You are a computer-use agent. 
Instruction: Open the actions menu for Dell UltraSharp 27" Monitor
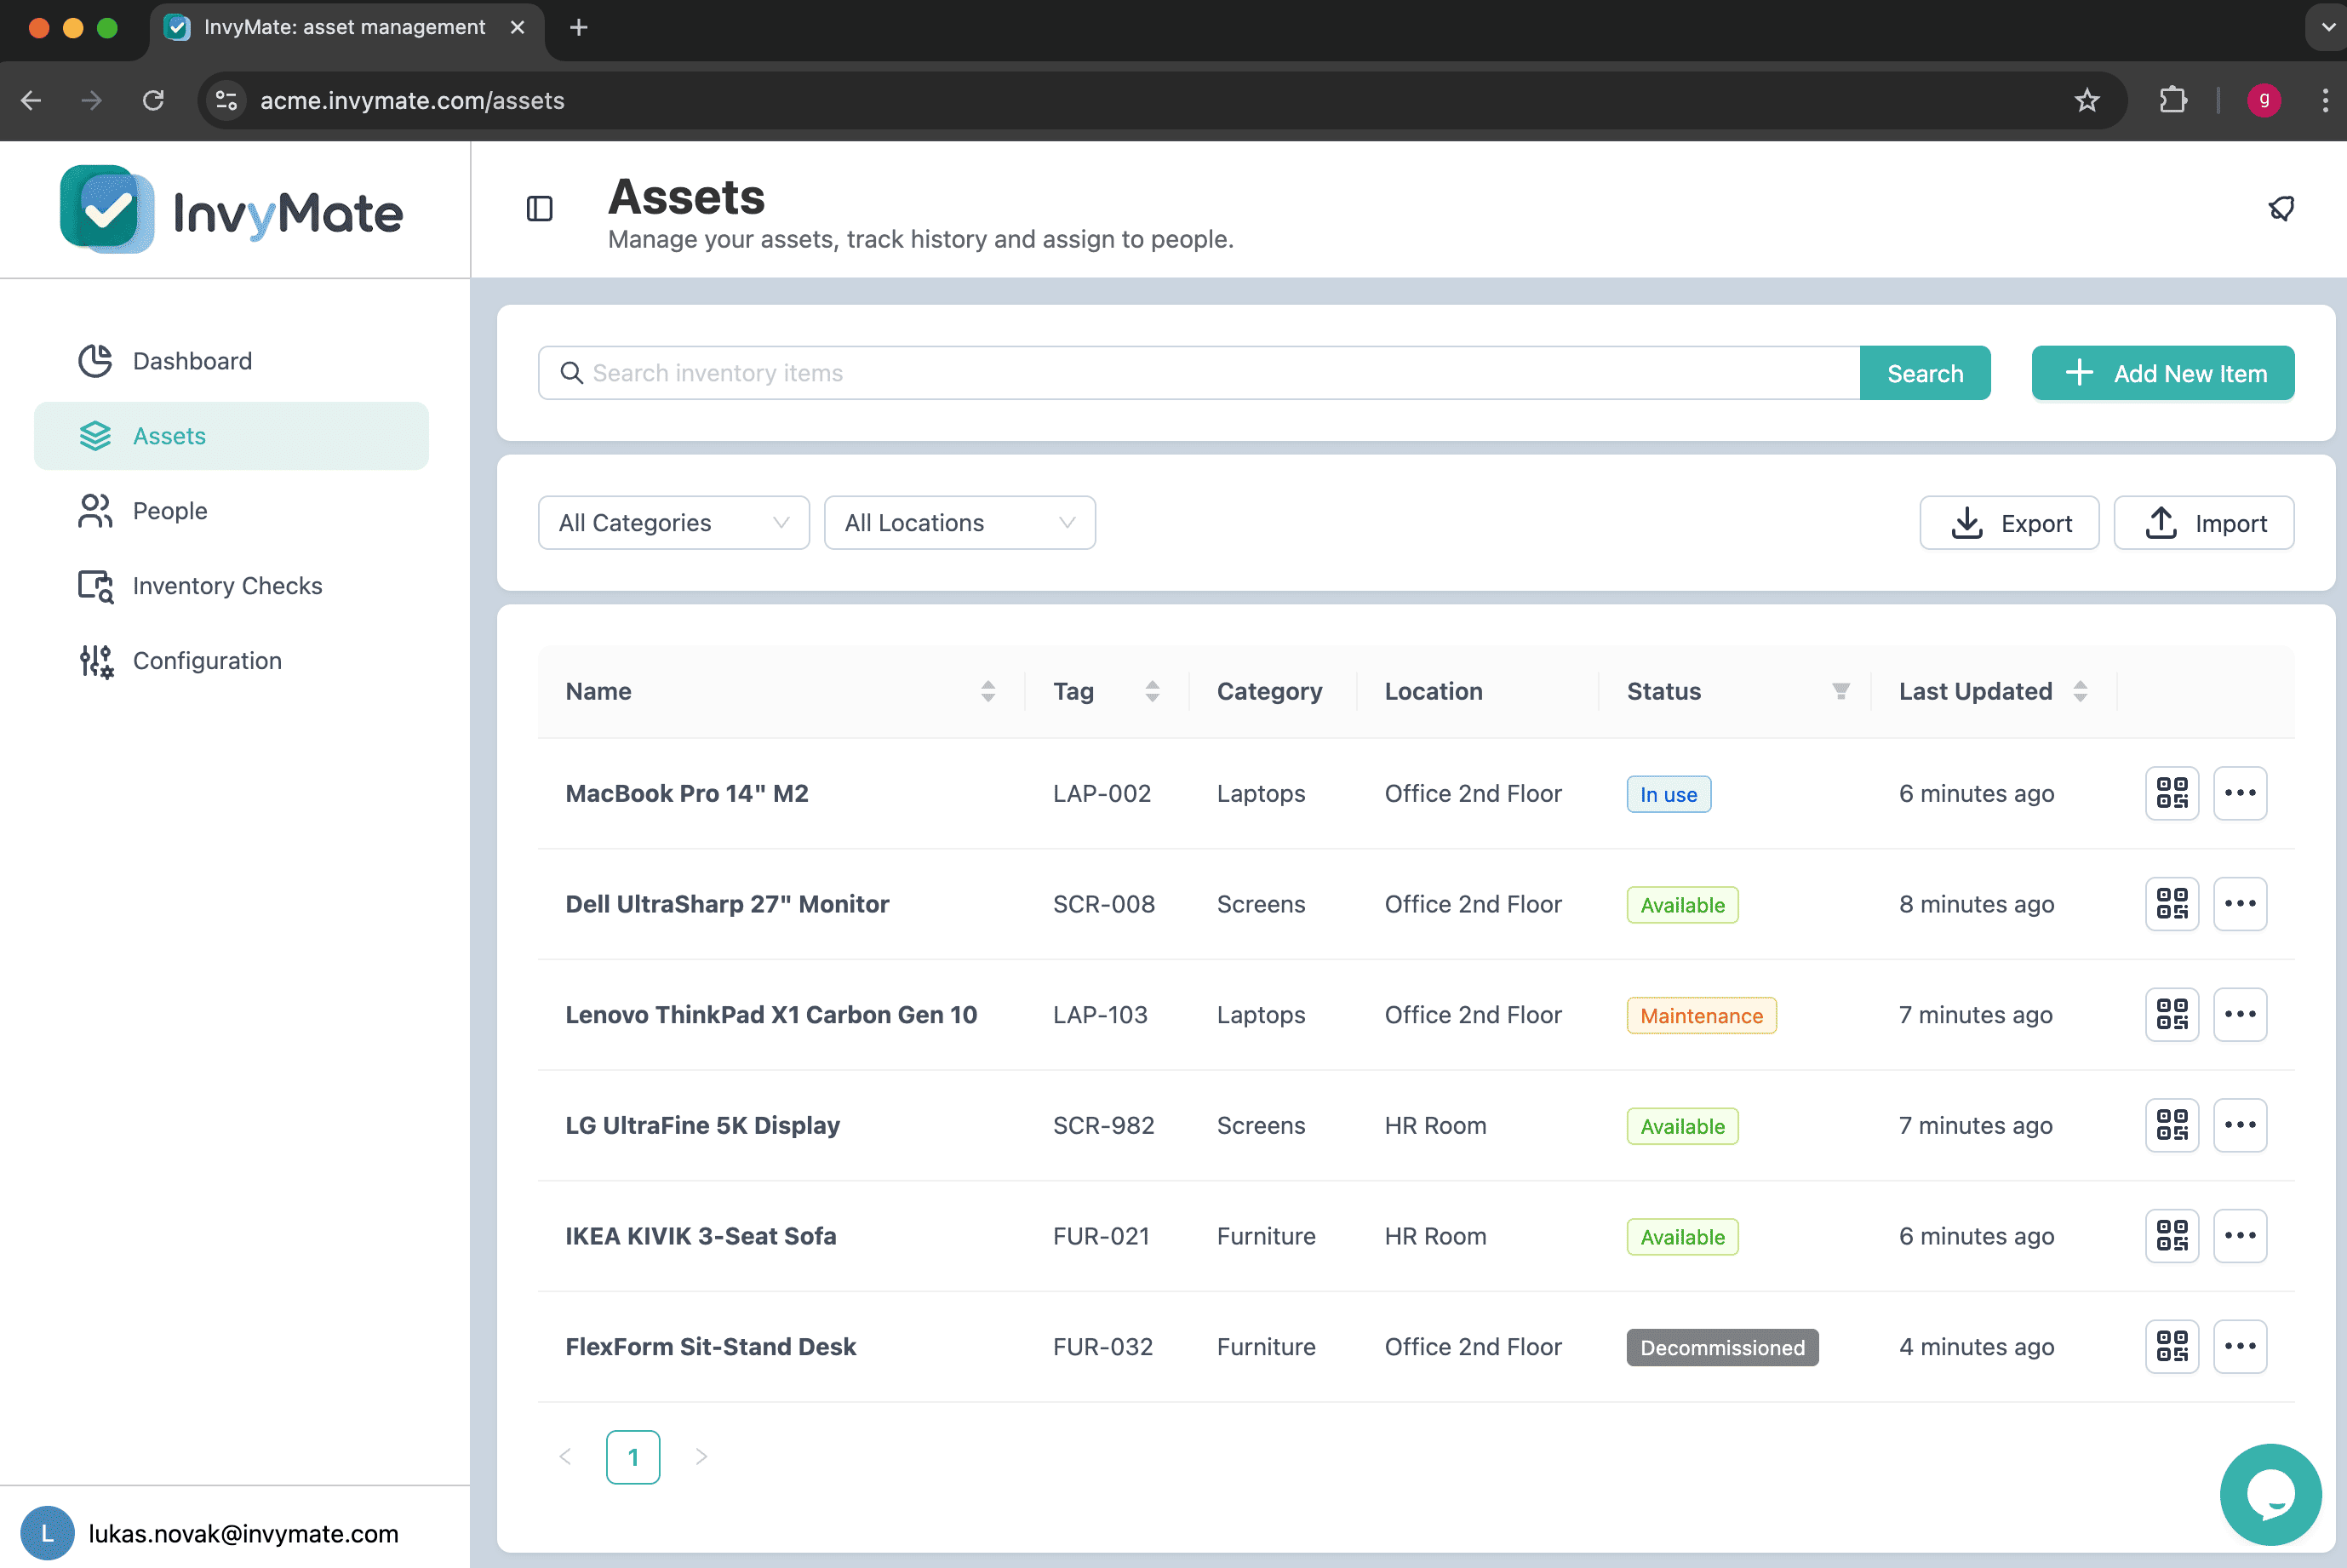pos(2240,903)
